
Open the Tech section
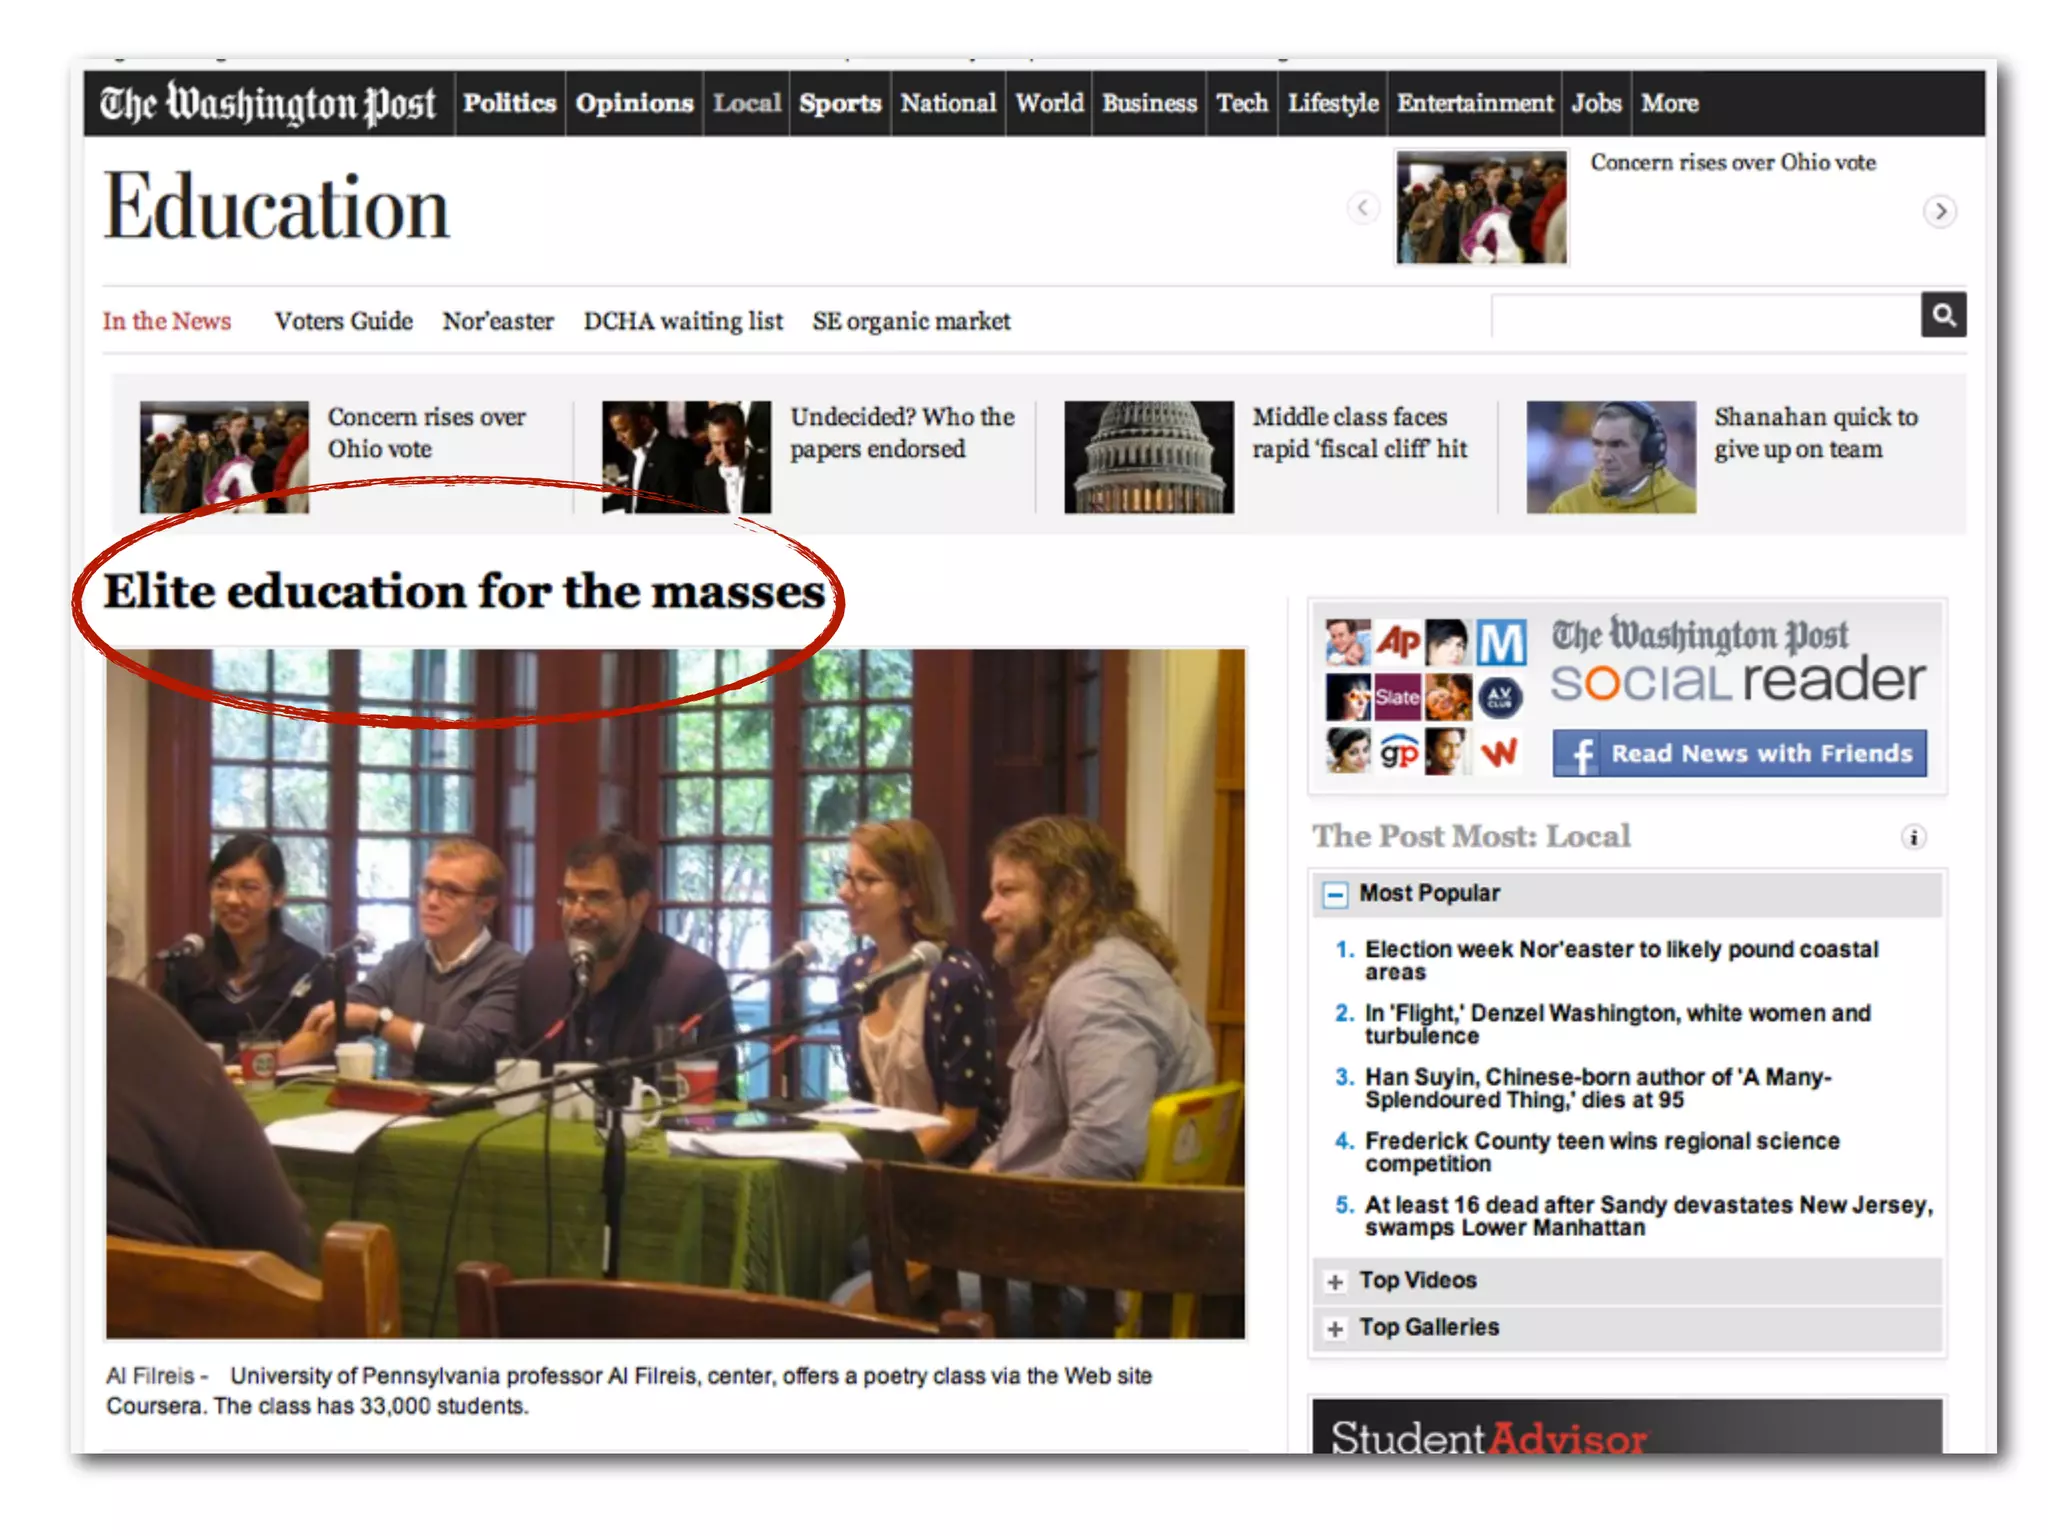pyautogui.click(x=1241, y=103)
